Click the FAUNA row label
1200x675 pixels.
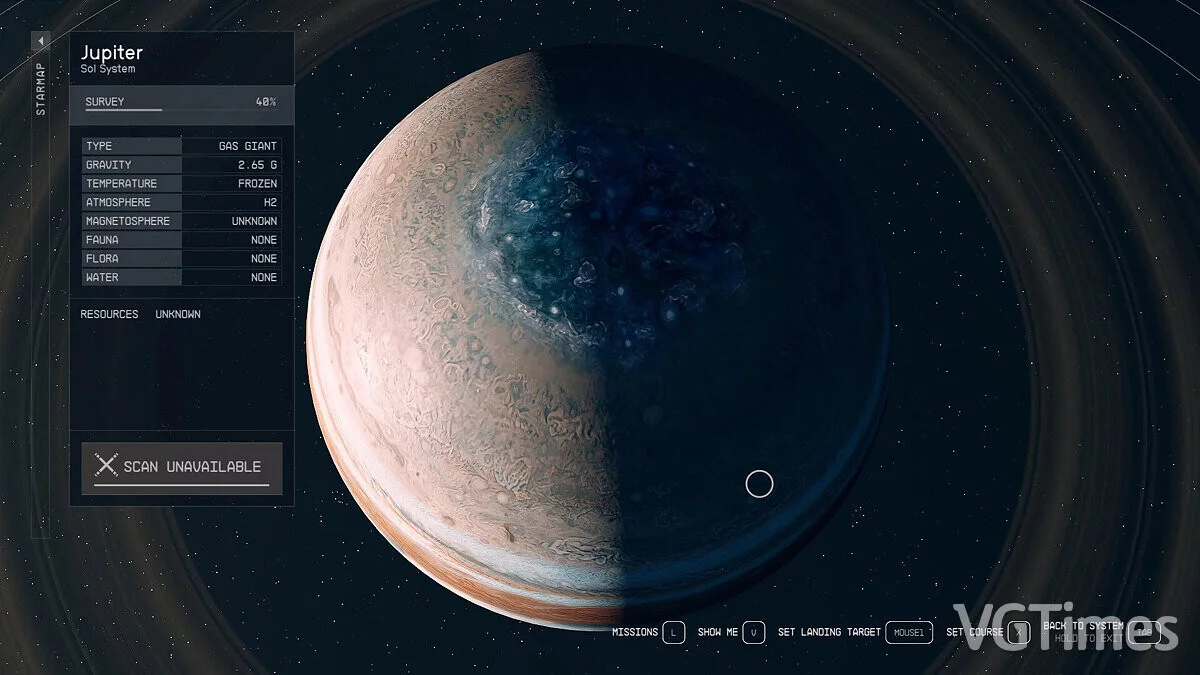pos(102,240)
